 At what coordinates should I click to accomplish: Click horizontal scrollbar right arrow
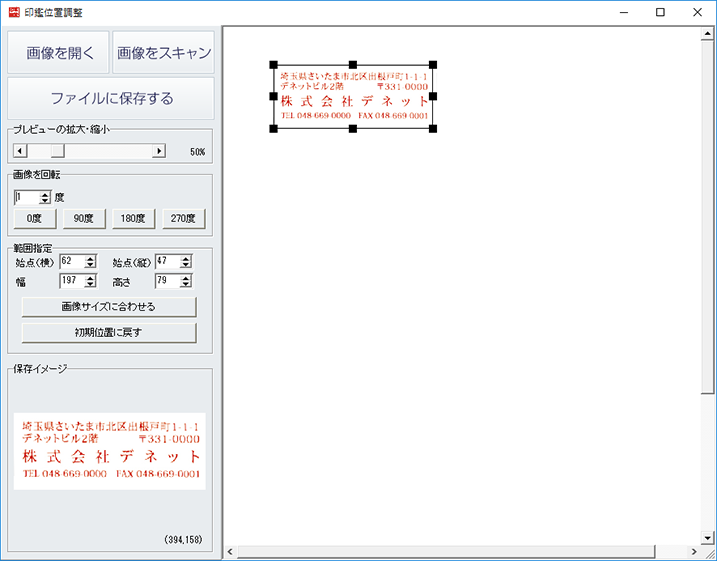point(694,552)
